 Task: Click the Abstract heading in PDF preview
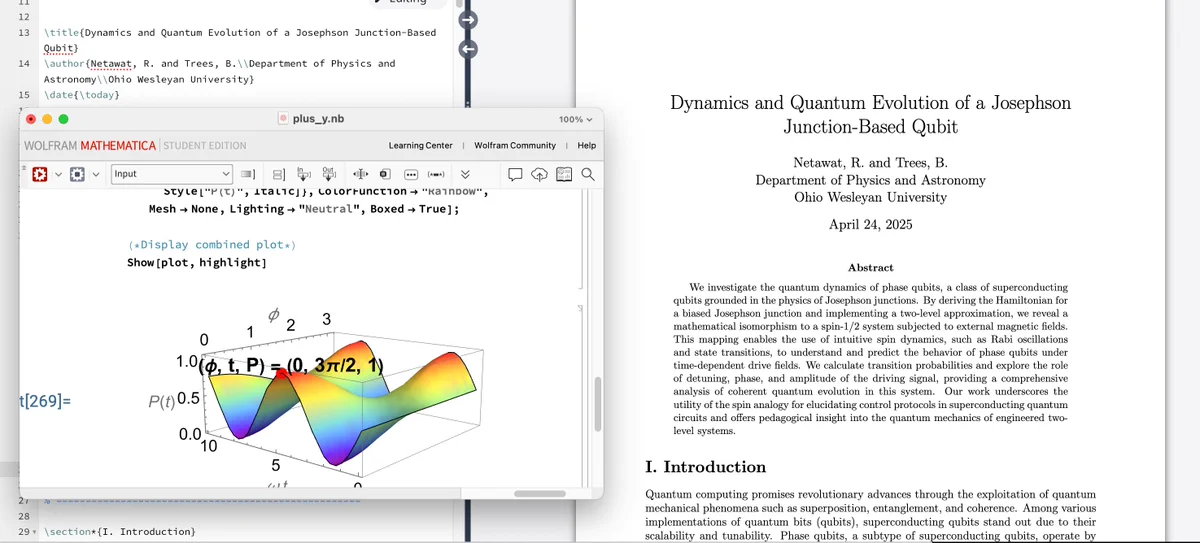pos(870,268)
